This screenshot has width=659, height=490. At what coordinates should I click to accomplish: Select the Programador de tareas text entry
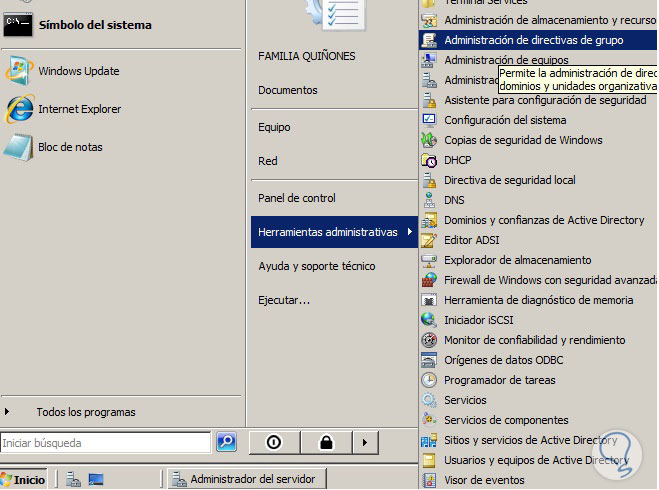(x=500, y=380)
